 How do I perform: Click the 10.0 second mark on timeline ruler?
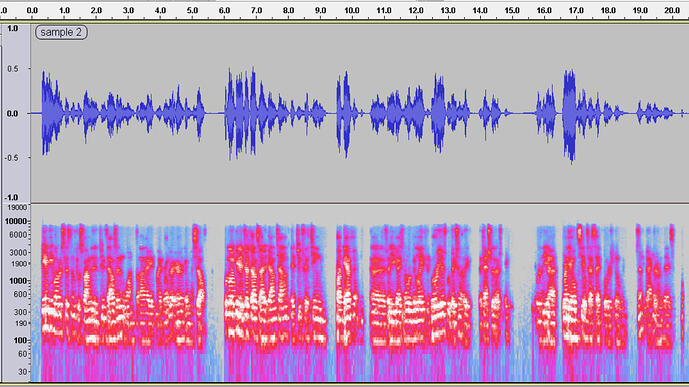(x=352, y=10)
